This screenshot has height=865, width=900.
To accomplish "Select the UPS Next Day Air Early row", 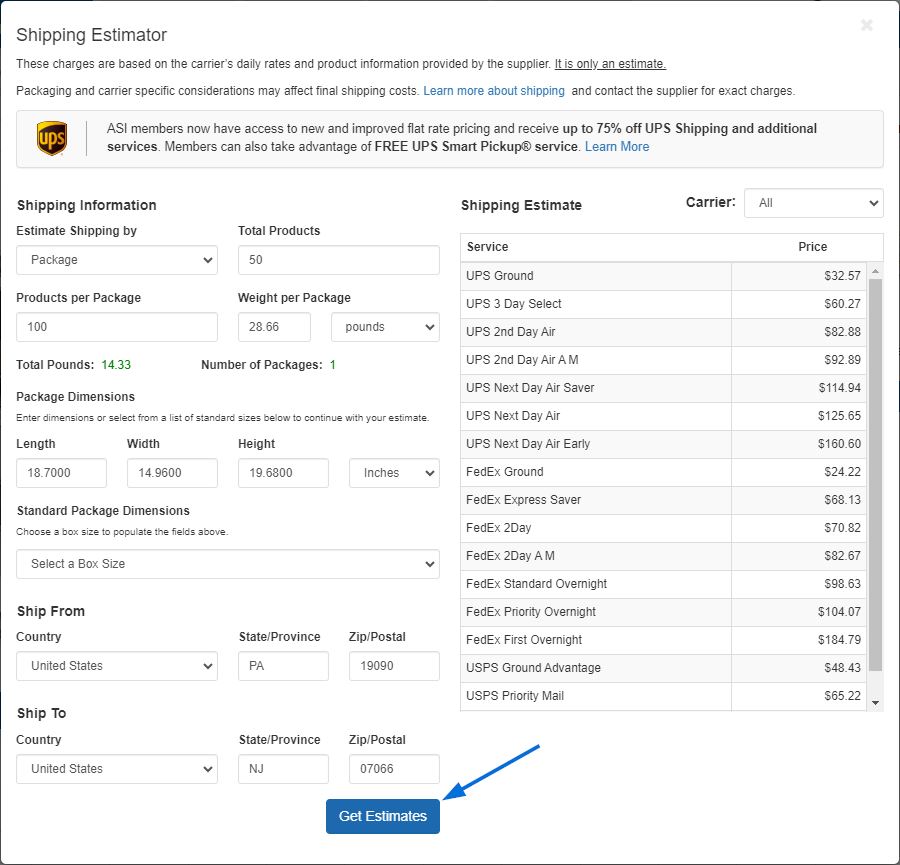I will pyautogui.click(x=663, y=445).
